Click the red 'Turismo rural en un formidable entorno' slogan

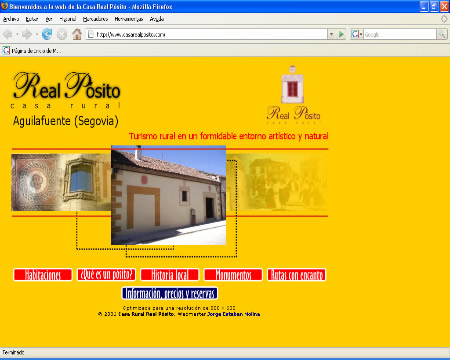[x=229, y=136]
